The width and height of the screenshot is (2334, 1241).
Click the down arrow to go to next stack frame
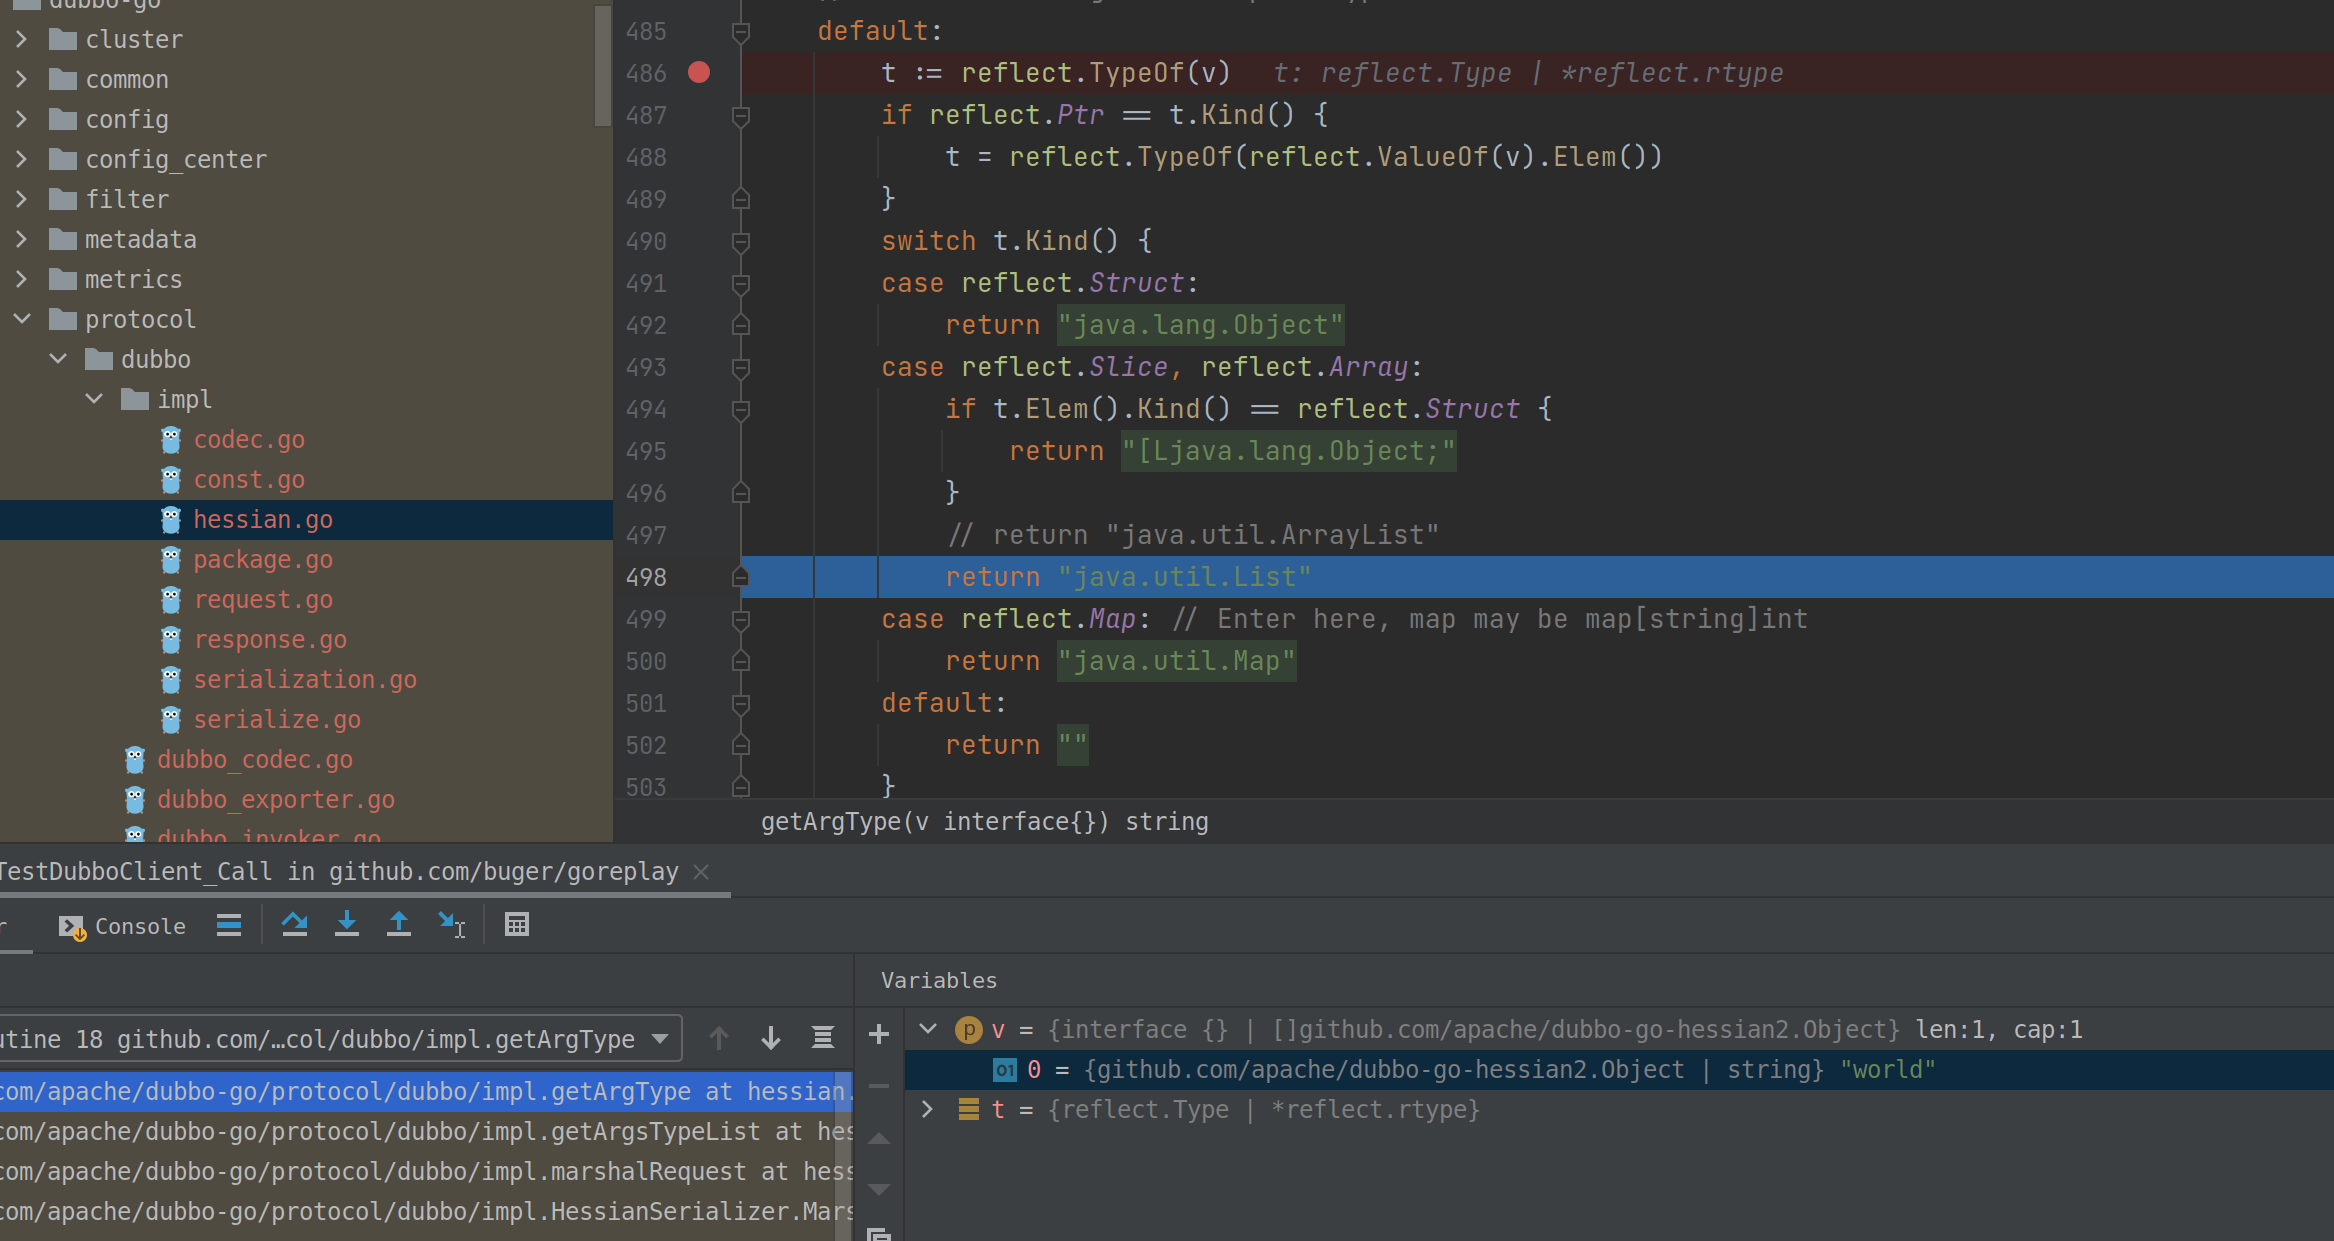click(771, 1038)
